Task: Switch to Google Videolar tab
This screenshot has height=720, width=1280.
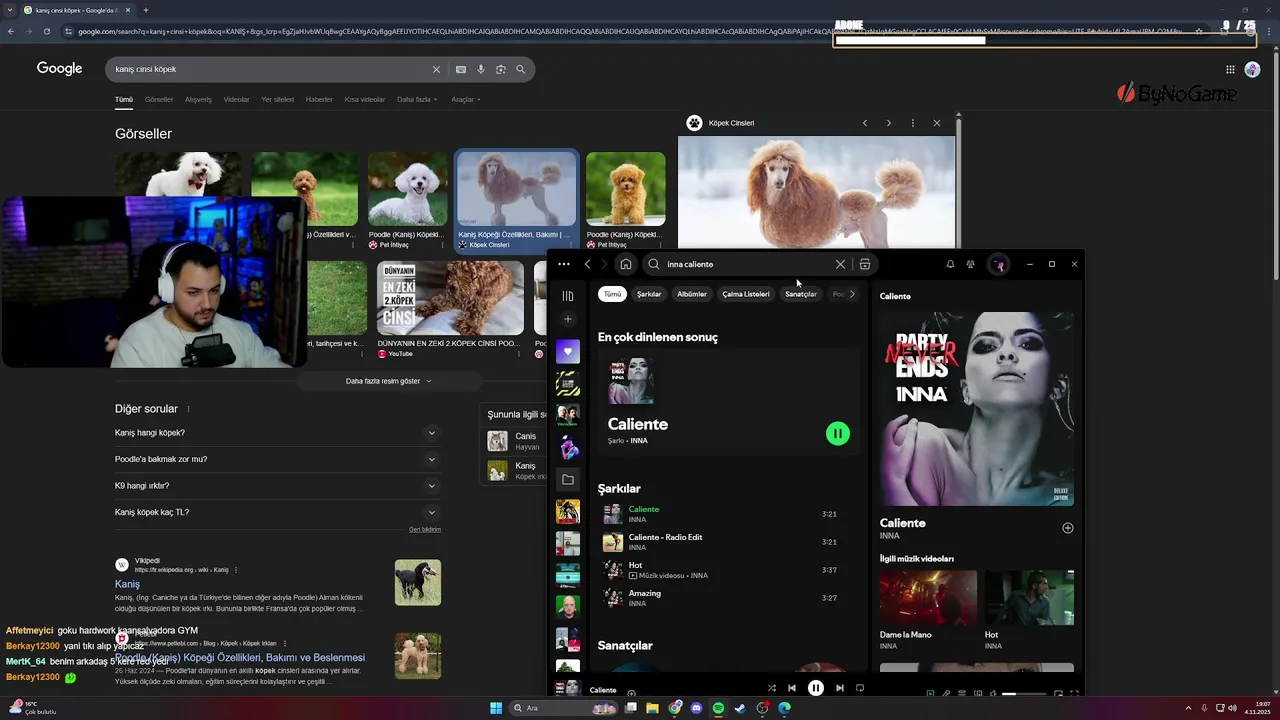Action: tap(236, 99)
